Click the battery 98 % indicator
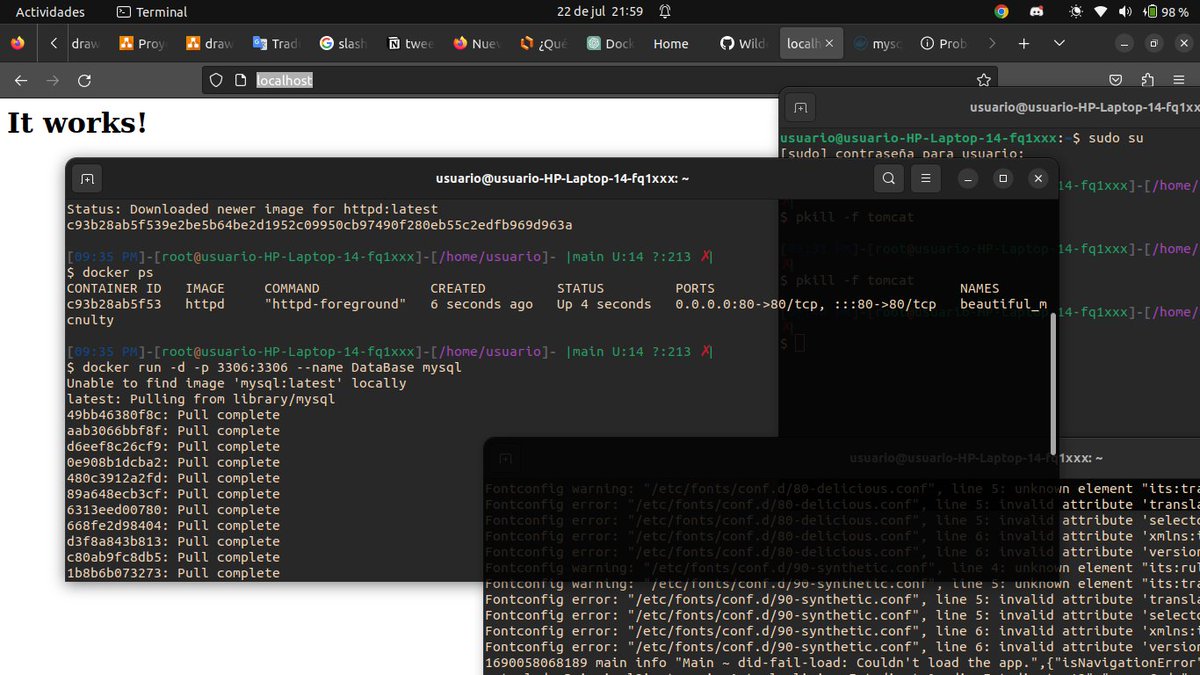 [x=1166, y=12]
